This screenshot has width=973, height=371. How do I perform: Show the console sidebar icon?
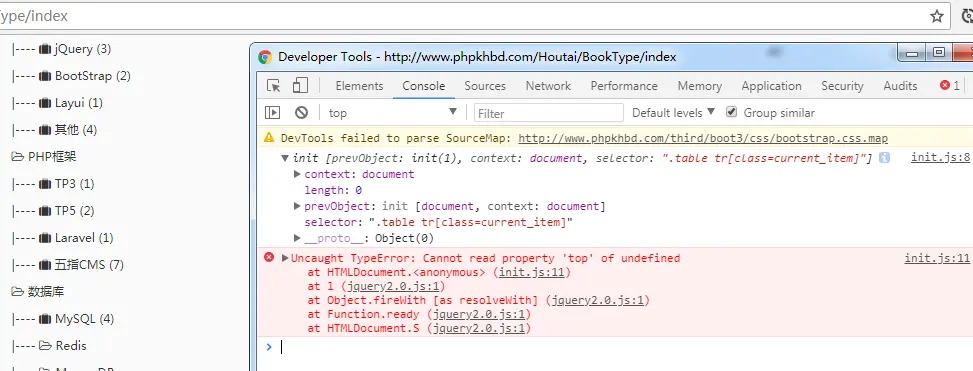[272, 112]
